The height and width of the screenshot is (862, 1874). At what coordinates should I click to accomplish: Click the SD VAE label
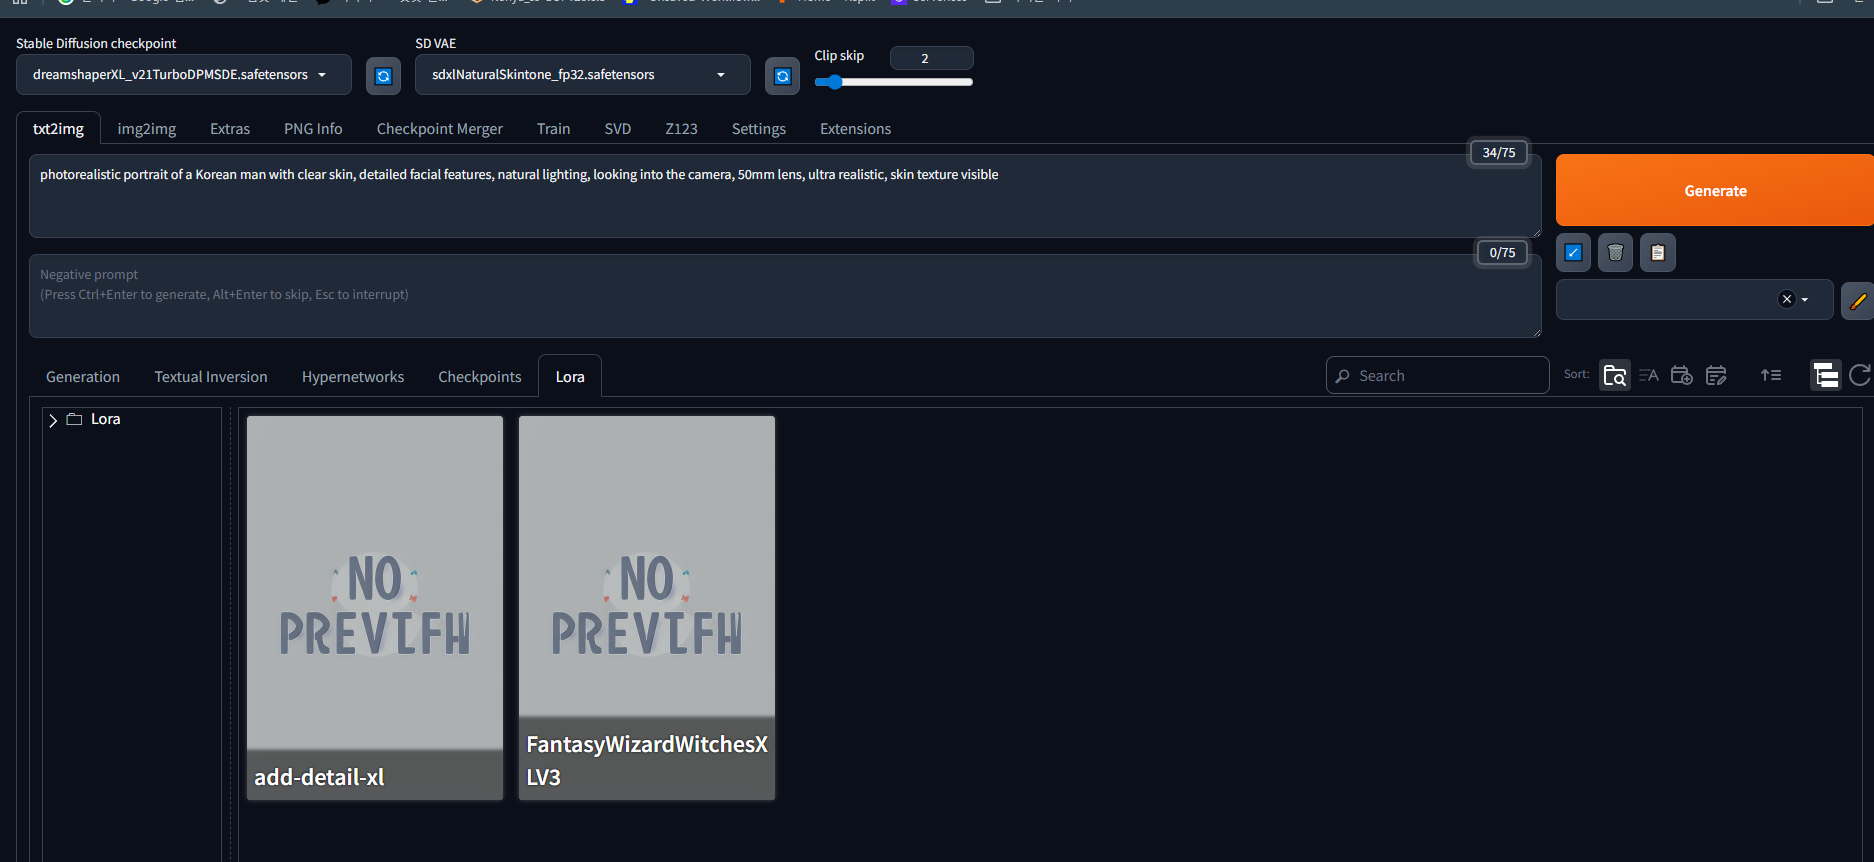coord(436,44)
